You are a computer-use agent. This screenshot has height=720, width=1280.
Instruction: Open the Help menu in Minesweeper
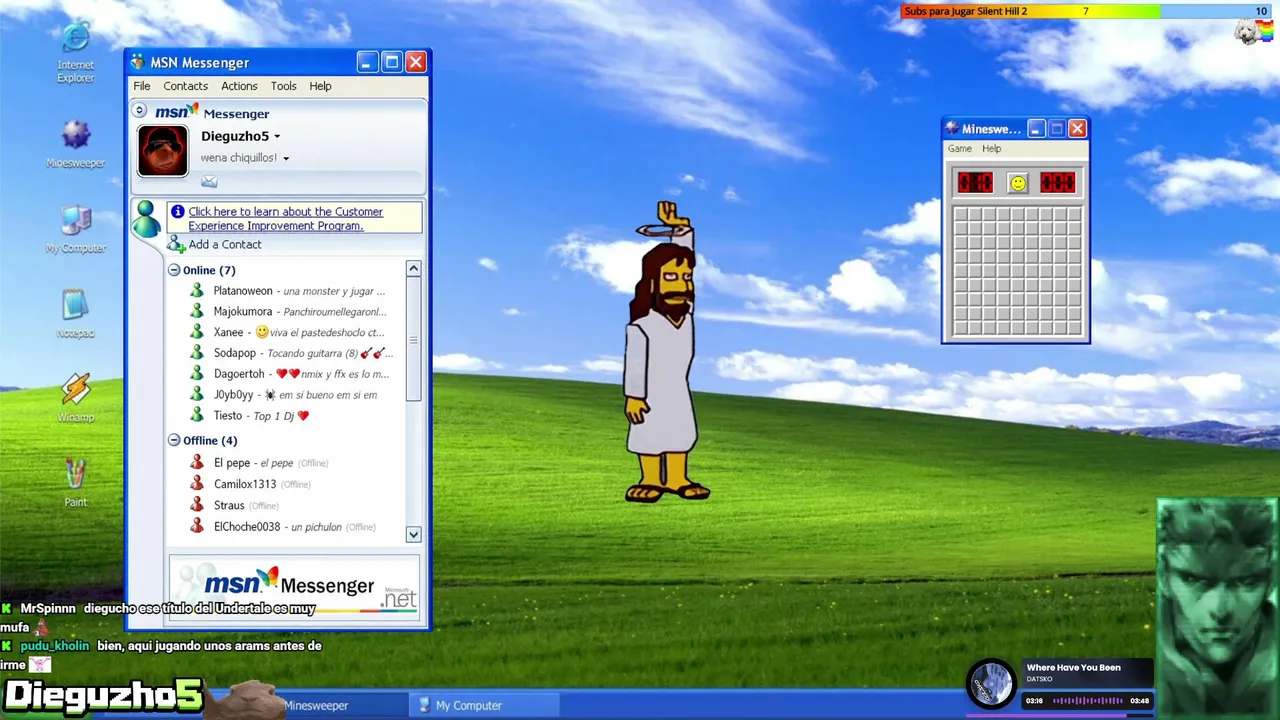[x=991, y=149]
